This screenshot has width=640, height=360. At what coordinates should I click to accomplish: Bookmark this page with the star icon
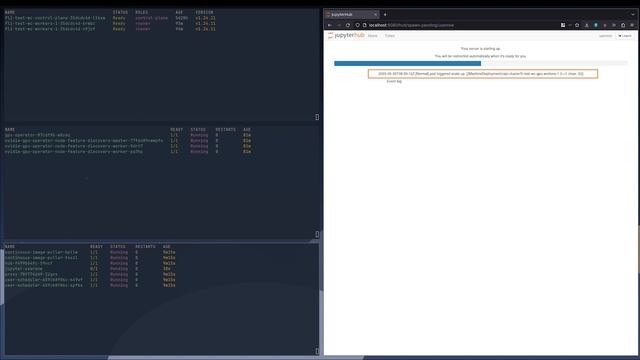pos(577,25)
